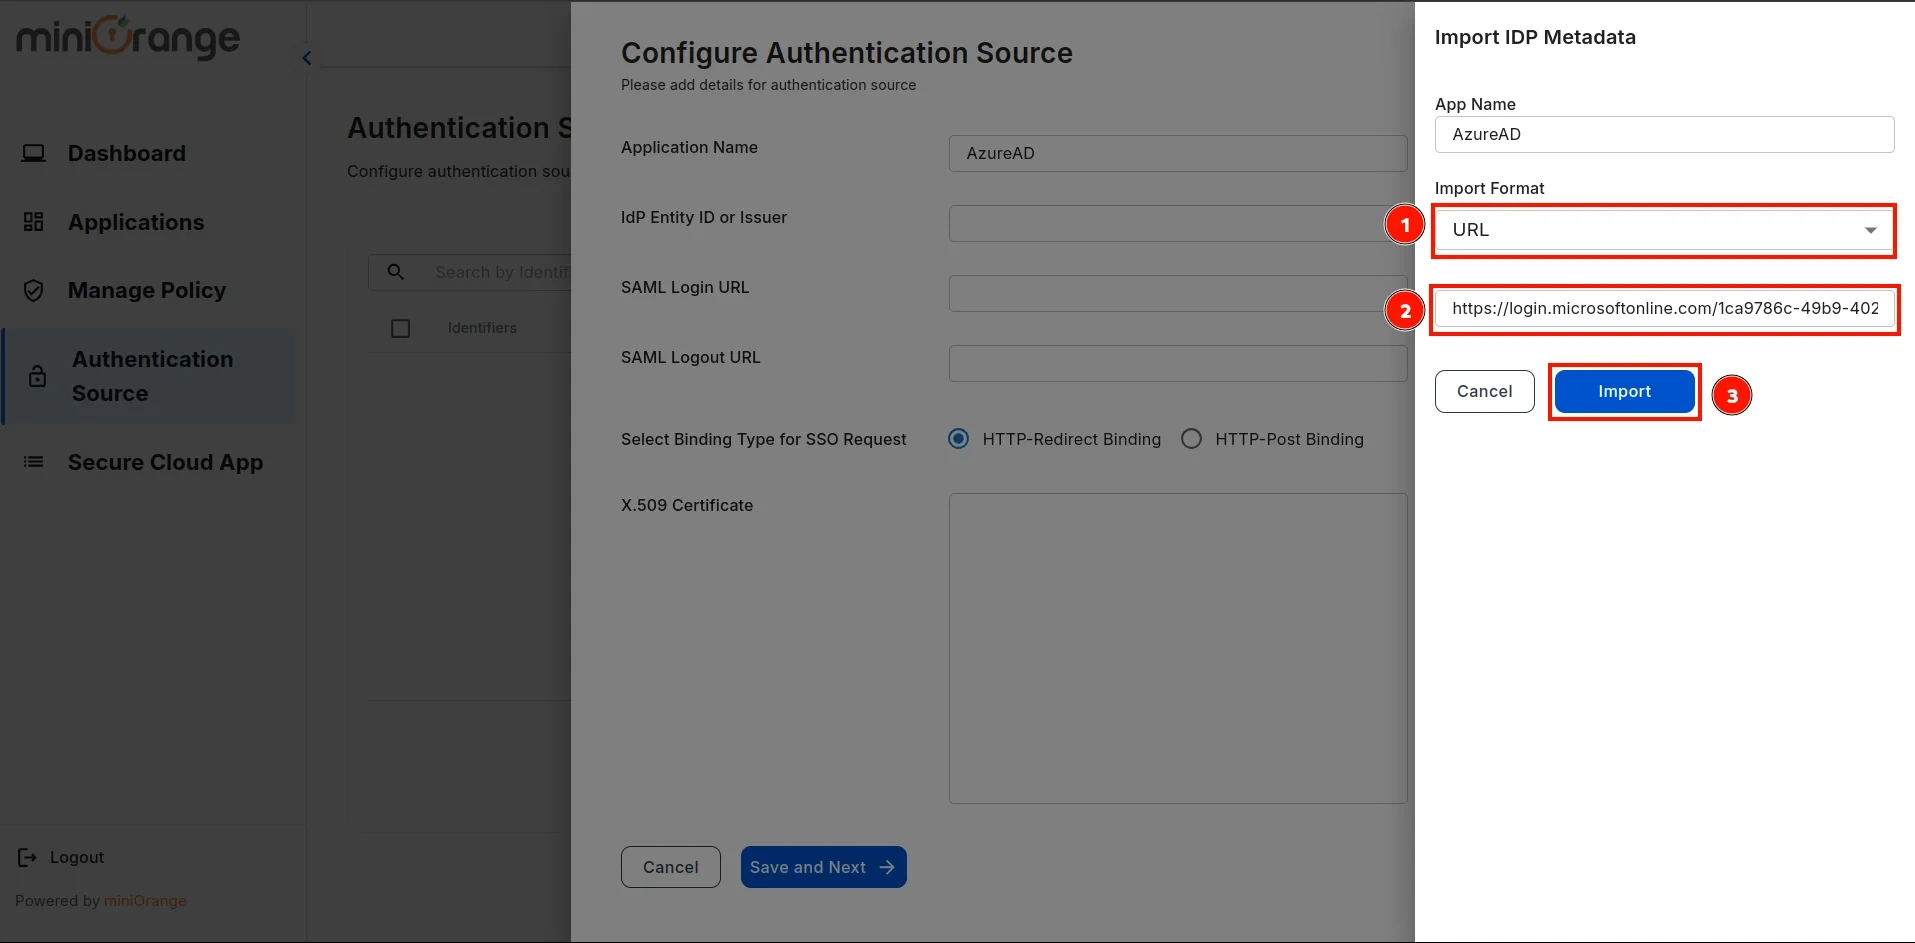
Task: Click the search magnifier icon
Action: click(396, 271)
